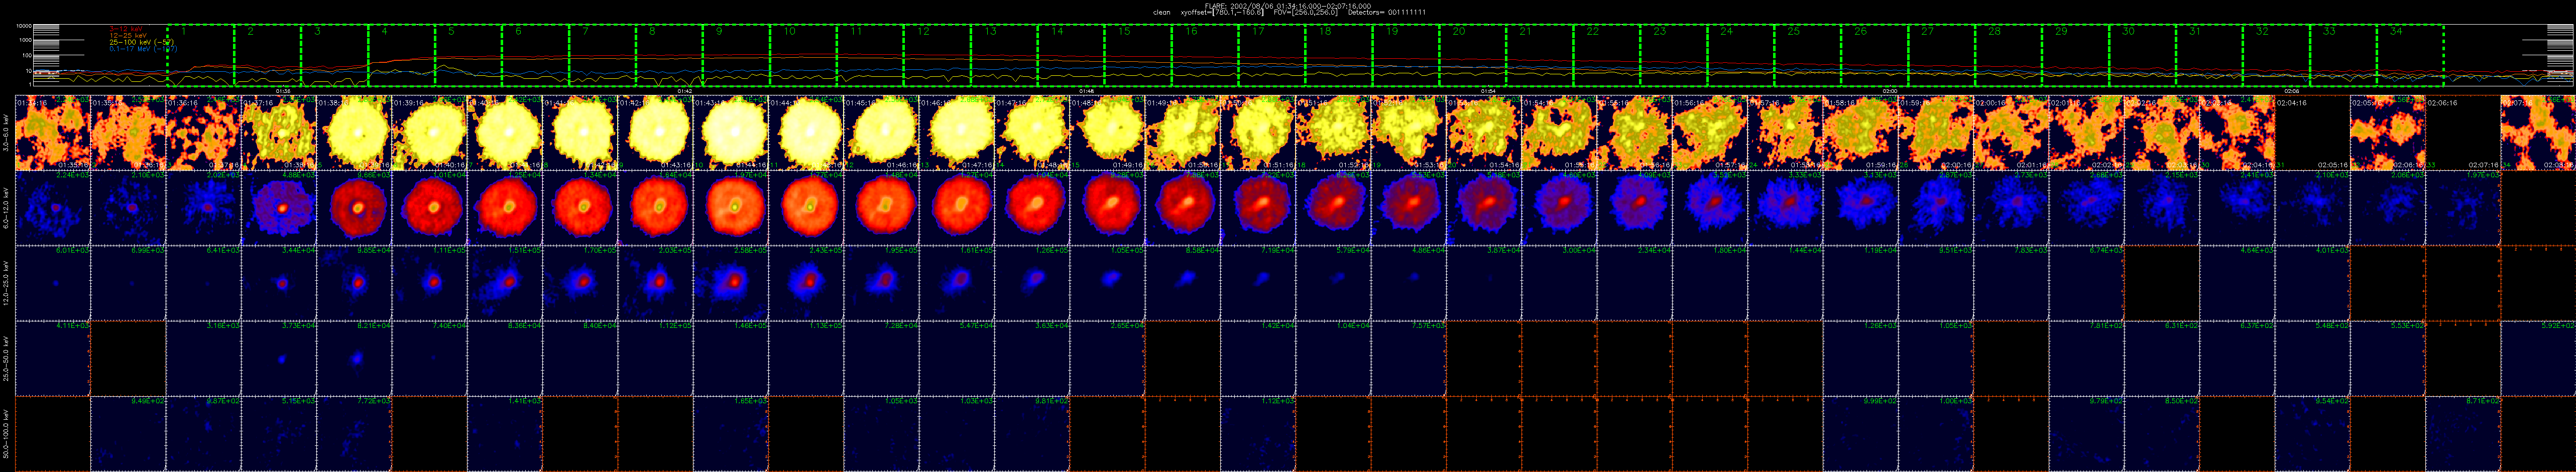Pick the 3.0–6.0 keV image stamped 01:41:16

pos(581,133)
